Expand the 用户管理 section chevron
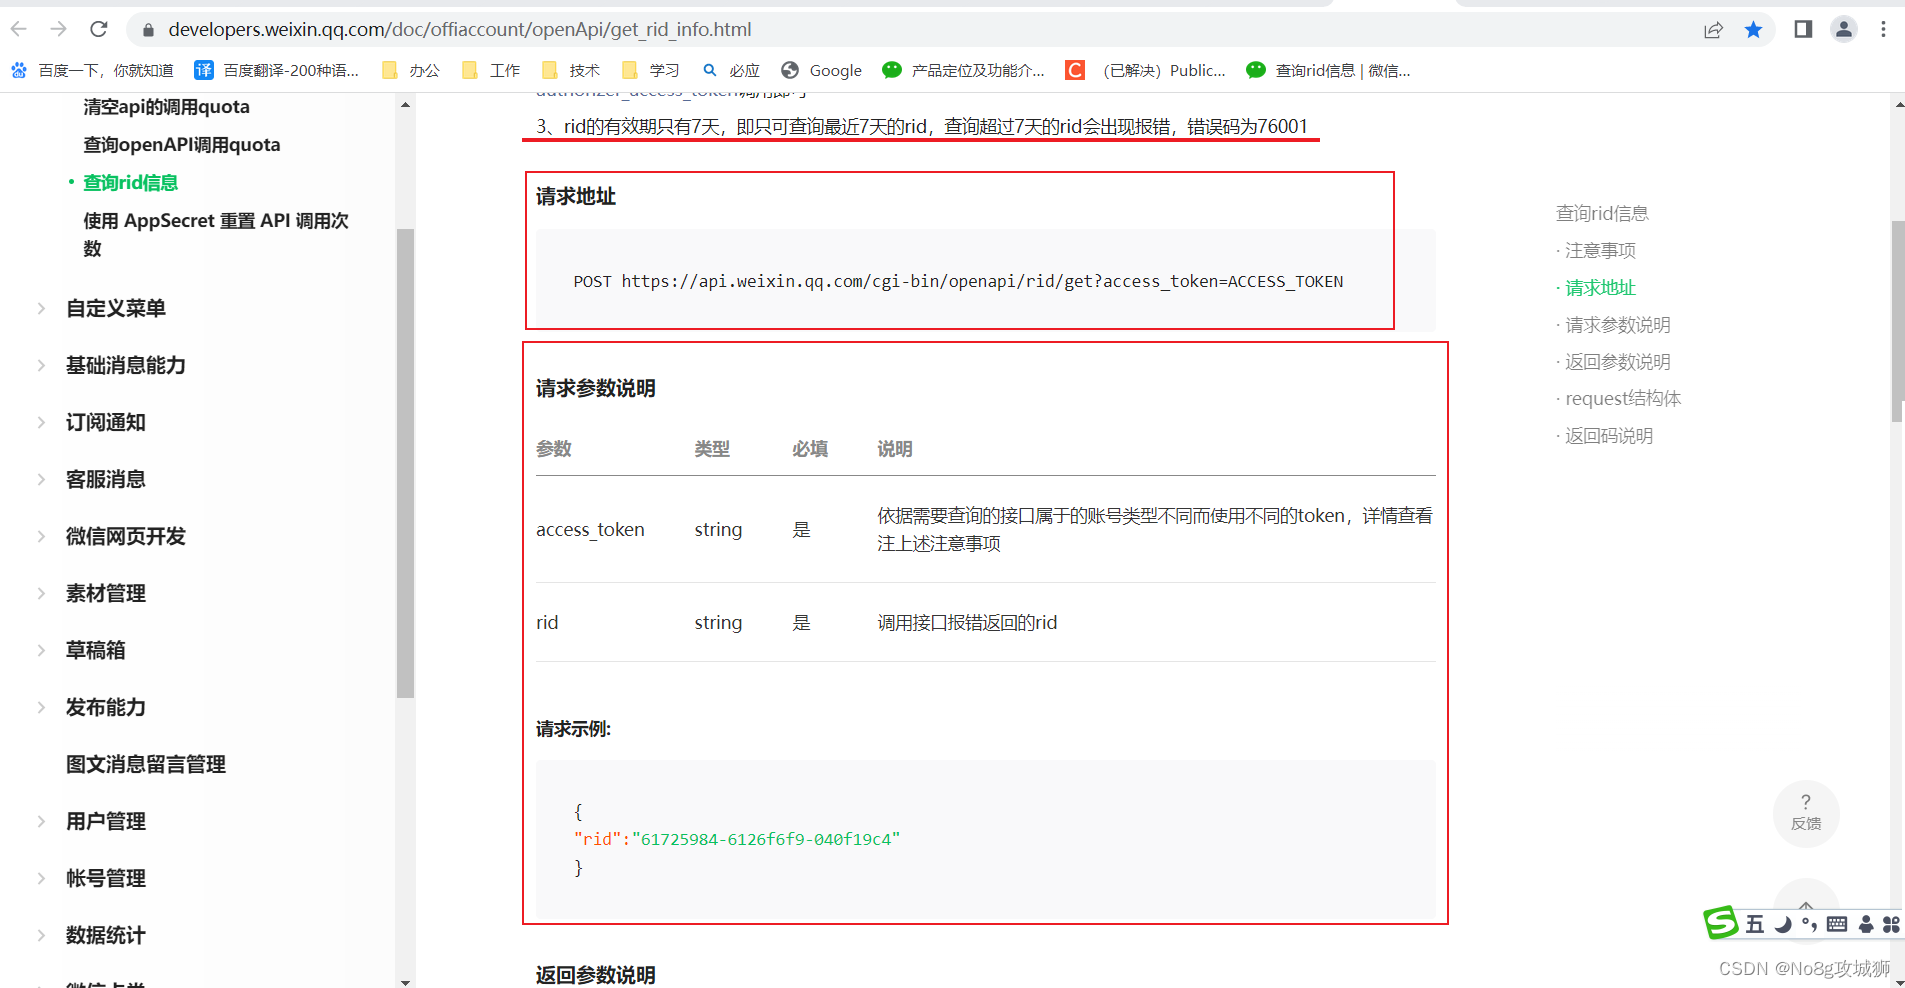The height and width of the screenshot is (988, 1905). pos(41,821)
